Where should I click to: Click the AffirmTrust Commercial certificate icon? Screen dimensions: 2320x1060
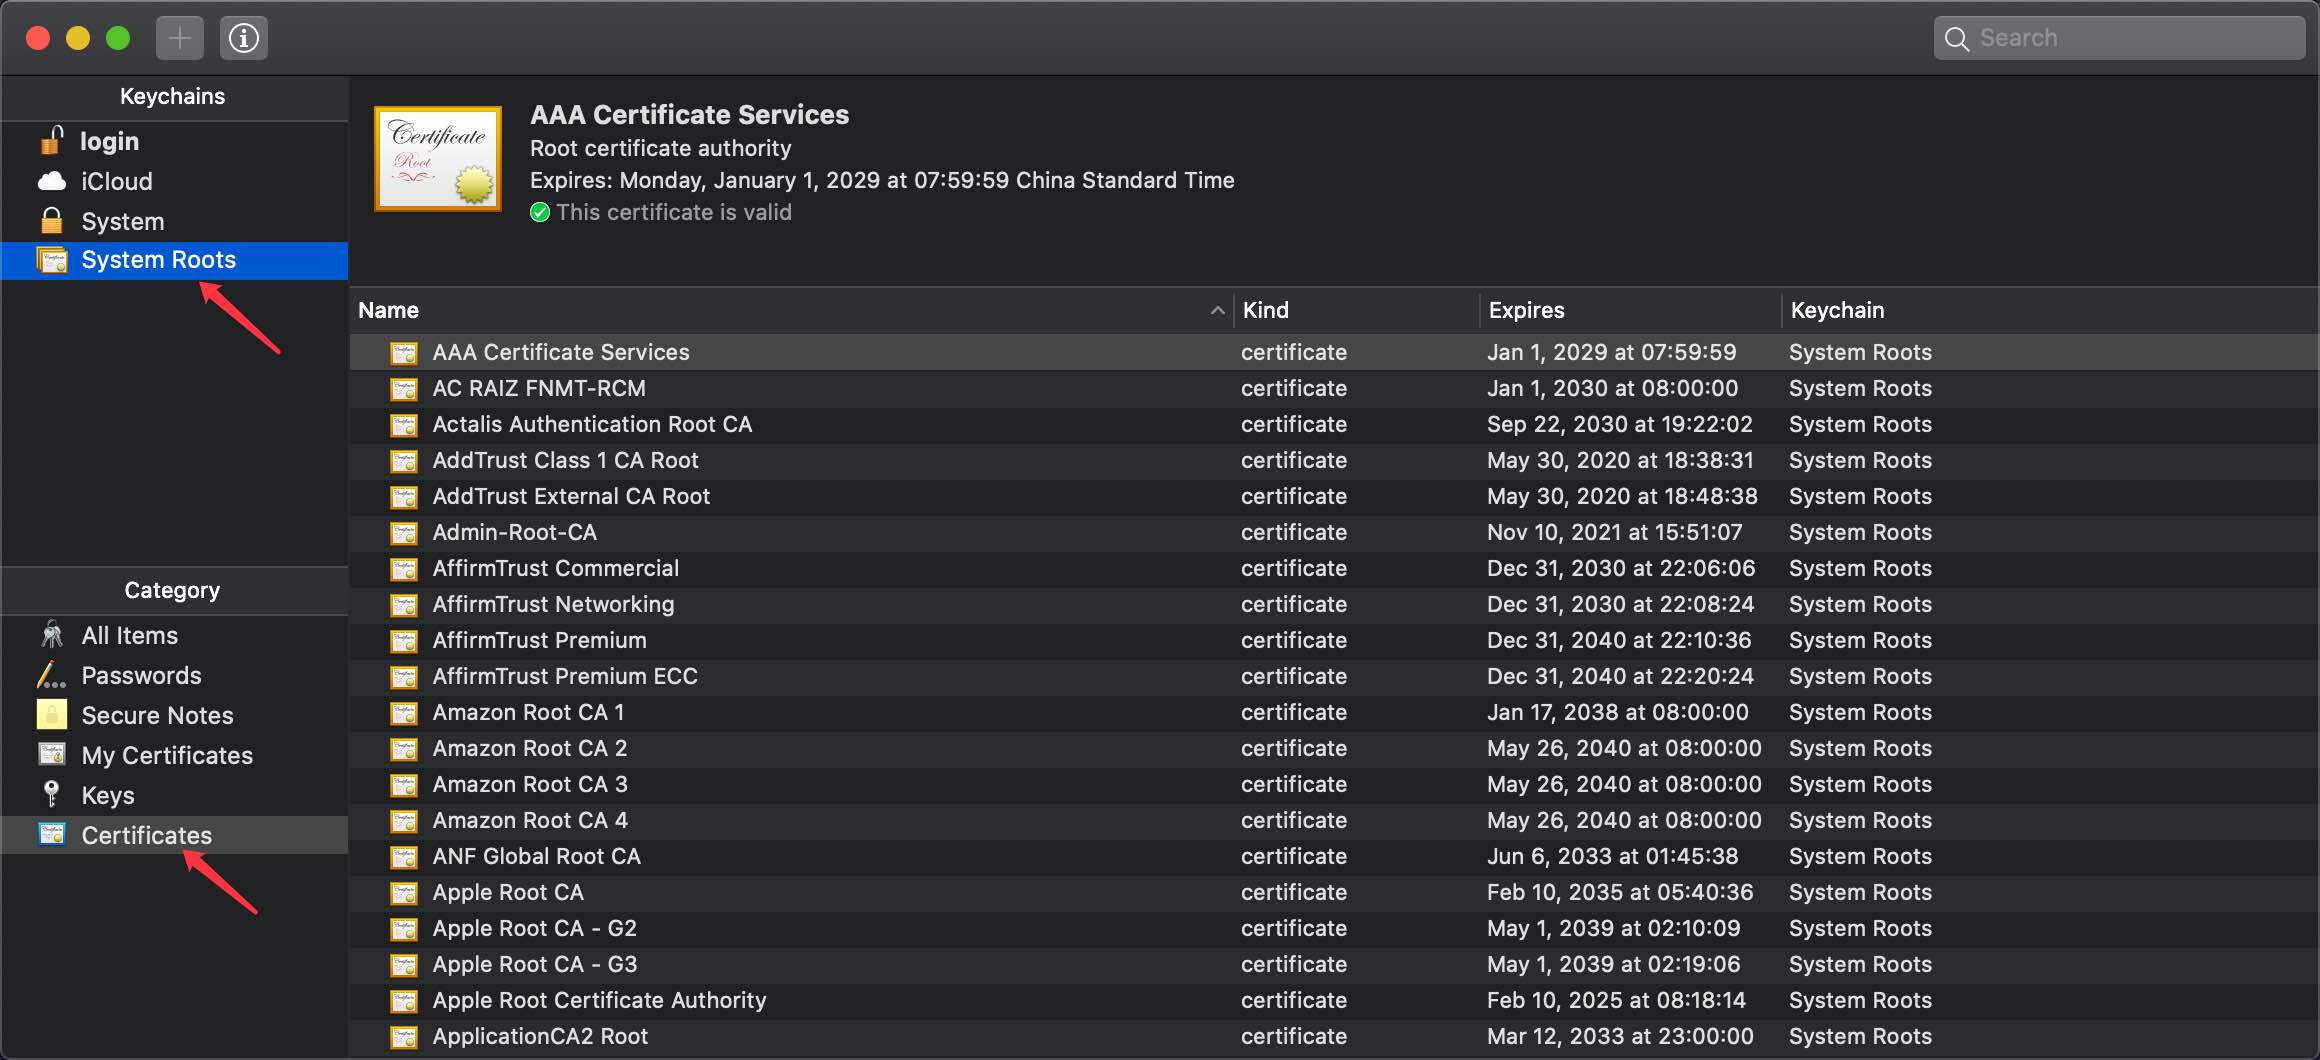click(x=404, y=569)
